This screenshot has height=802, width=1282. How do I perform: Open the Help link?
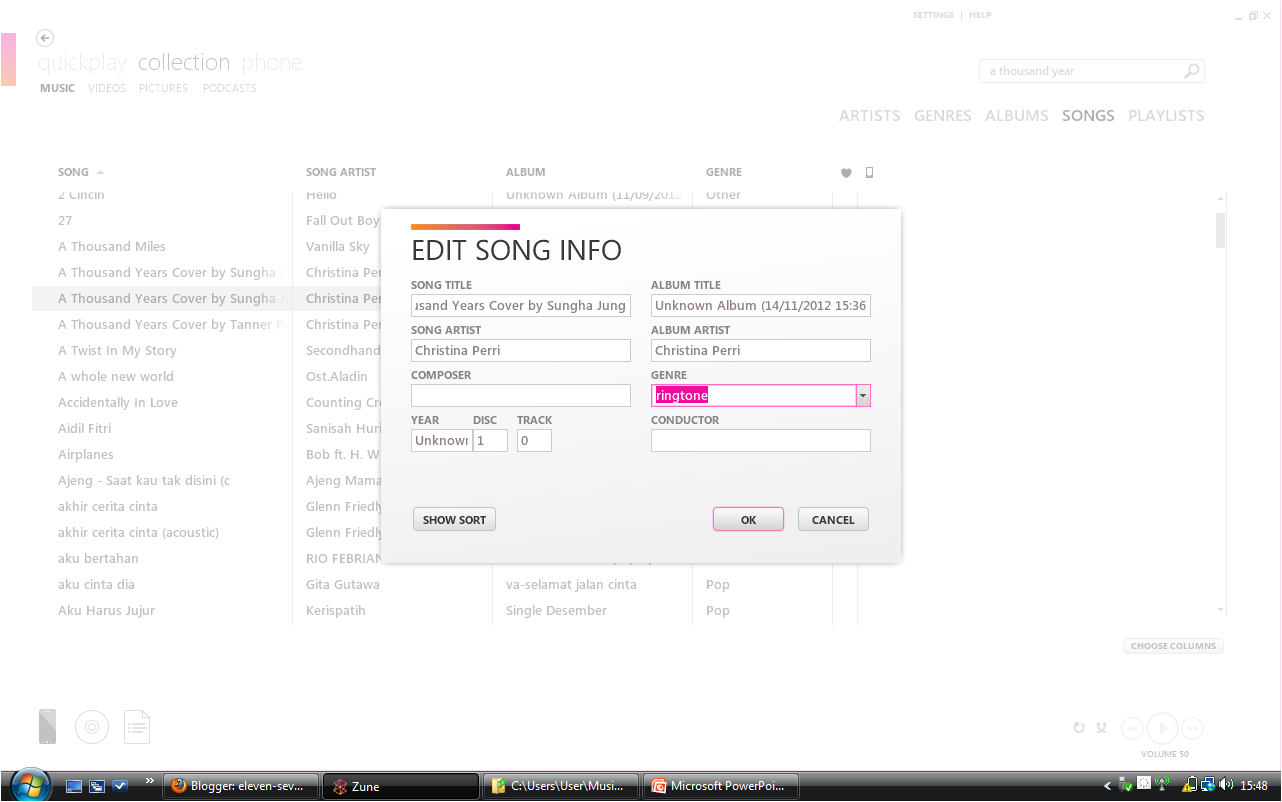click(980, 16)
